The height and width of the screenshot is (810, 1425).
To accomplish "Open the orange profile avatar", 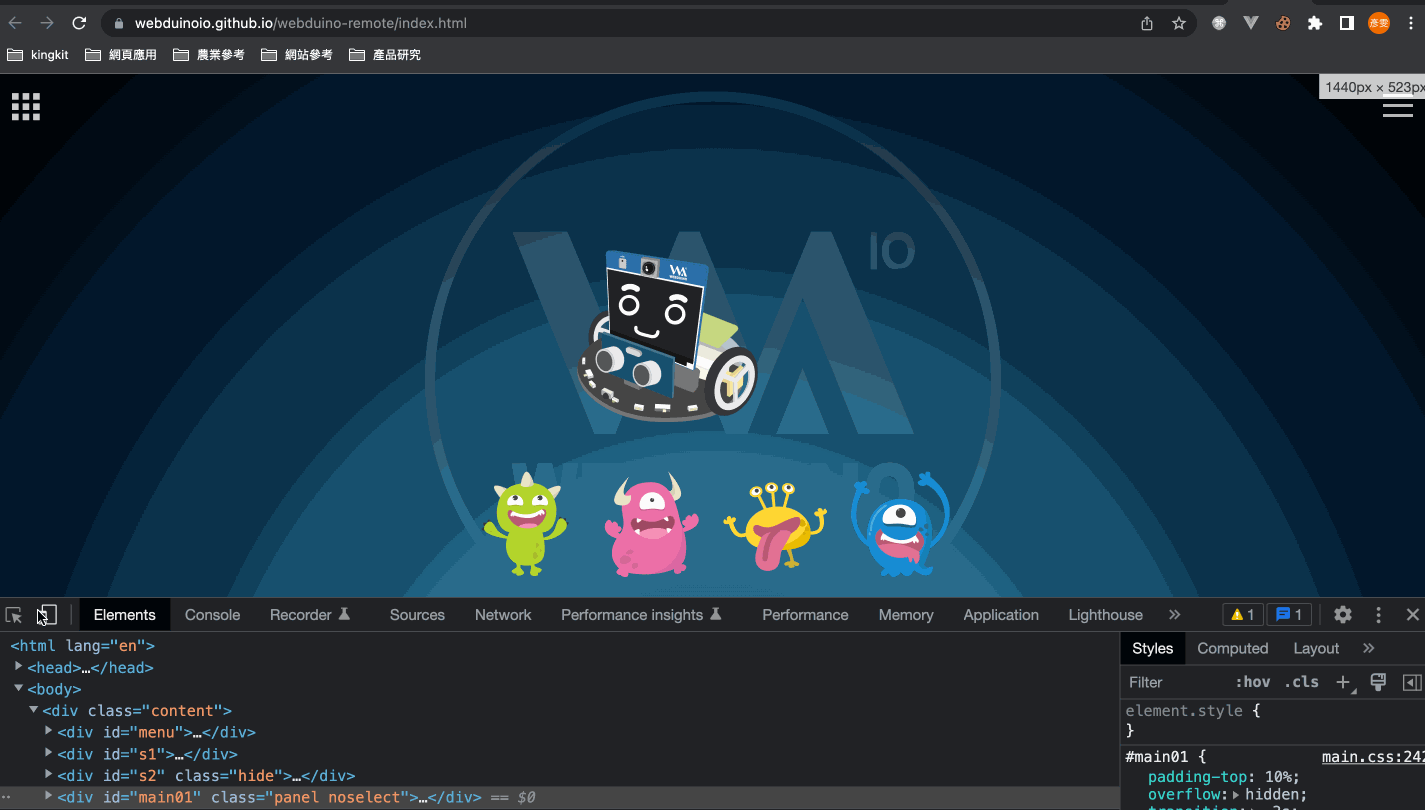I will point(1379,23).
